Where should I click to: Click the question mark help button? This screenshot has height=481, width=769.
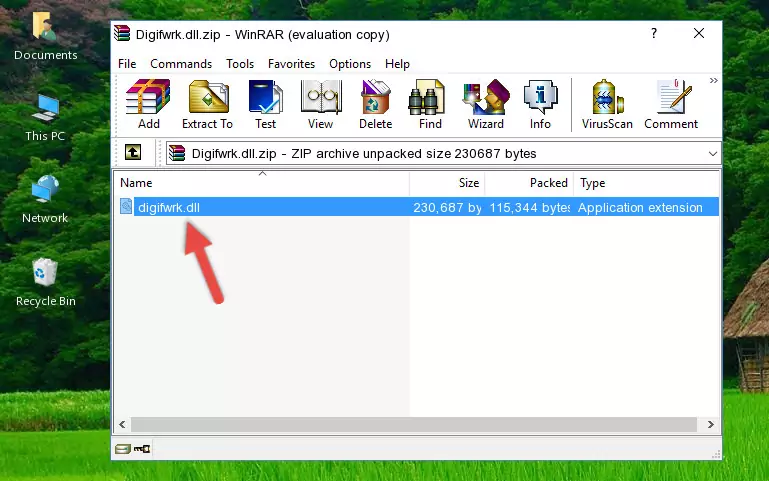pyautogui.click(x=654, y=33)
